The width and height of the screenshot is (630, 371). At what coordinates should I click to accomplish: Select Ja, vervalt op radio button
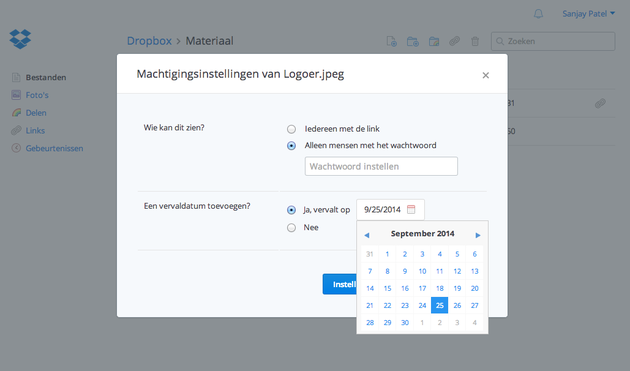[x=291, y=210]
